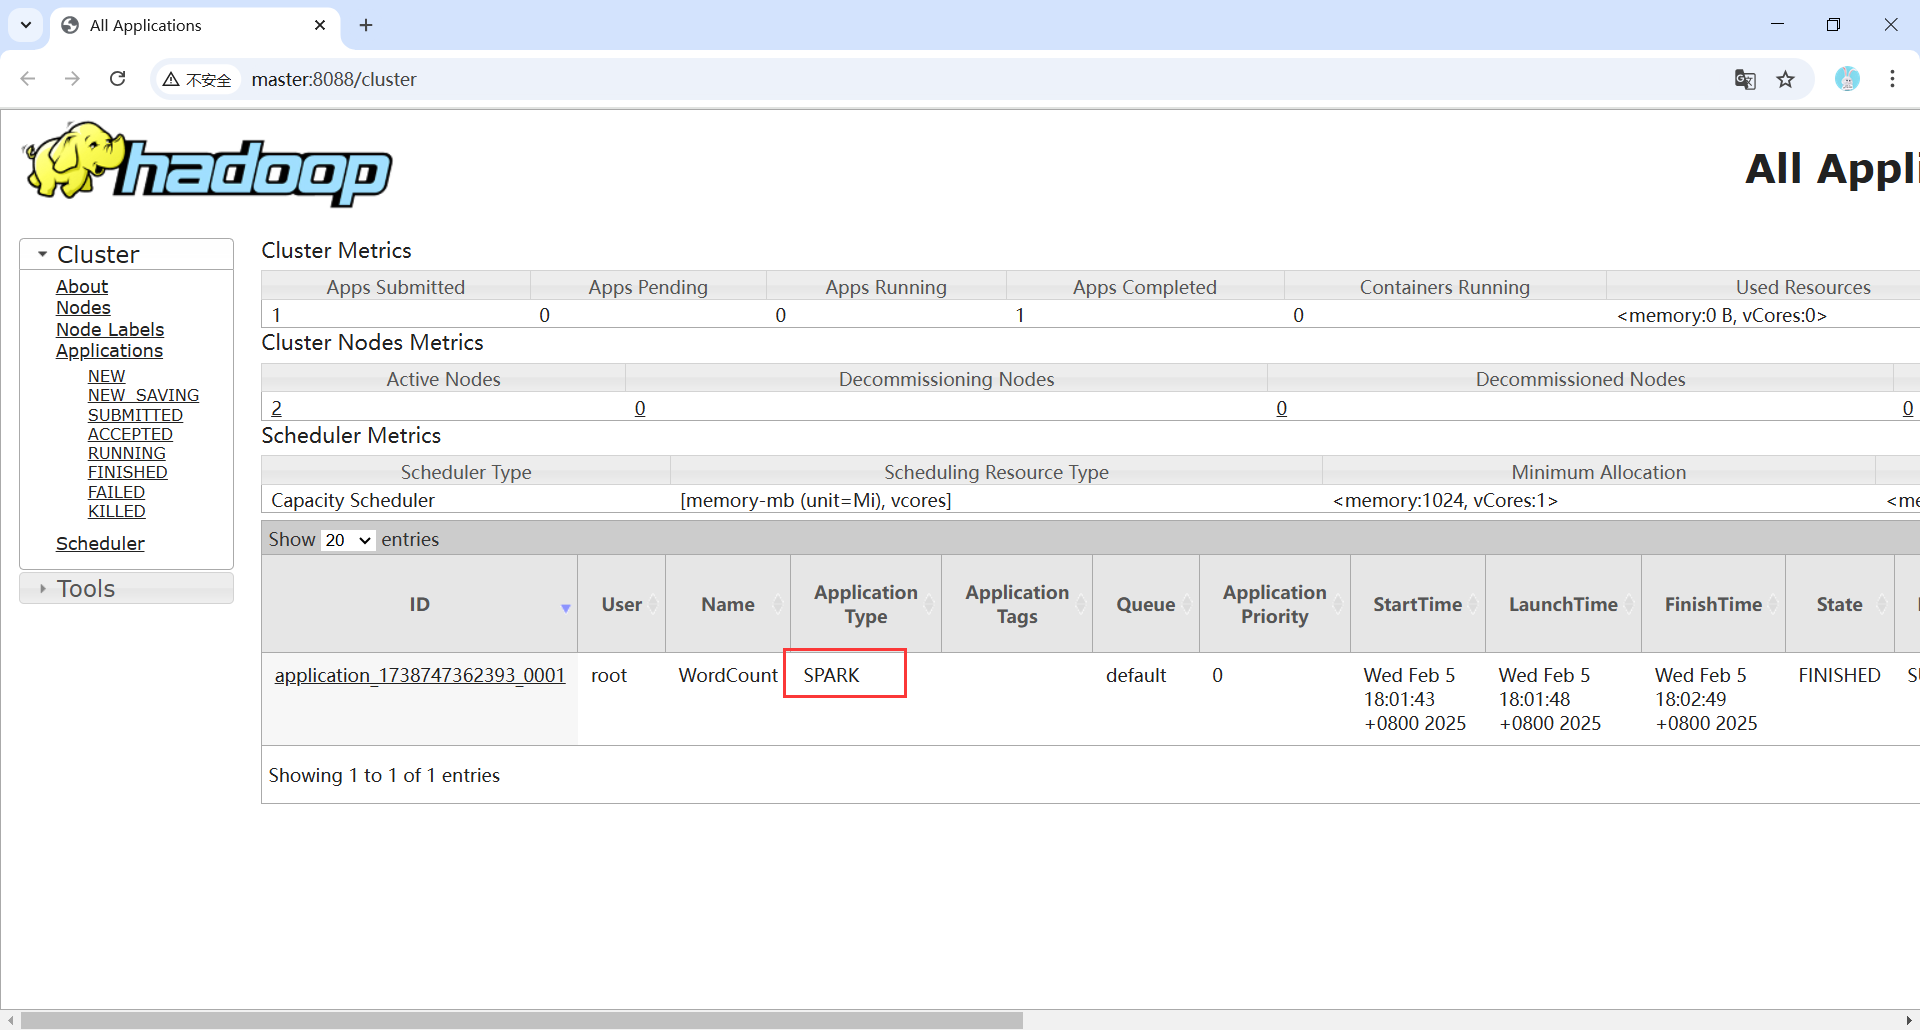Click the Hadoop elephant logo
Viewport: 1920px width, 1030px height.
click(x=208, y=164)
